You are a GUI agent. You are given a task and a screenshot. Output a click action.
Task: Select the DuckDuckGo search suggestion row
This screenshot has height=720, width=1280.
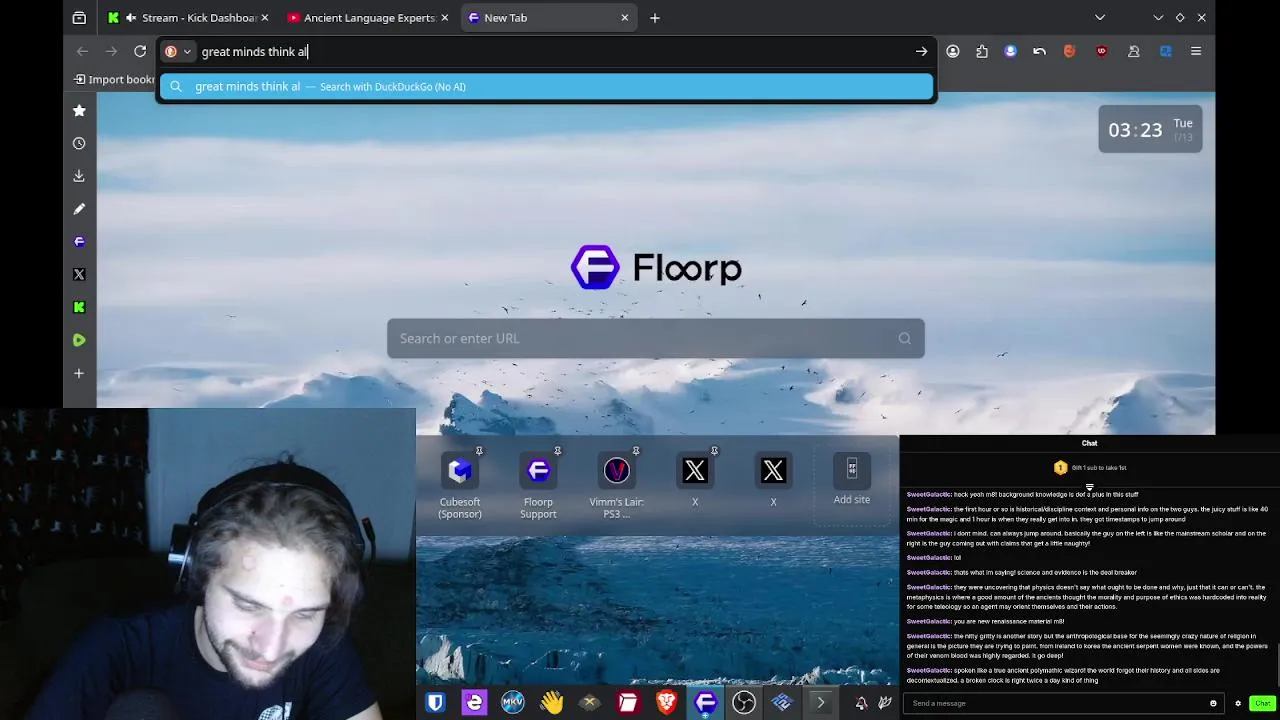coord(546,86)
